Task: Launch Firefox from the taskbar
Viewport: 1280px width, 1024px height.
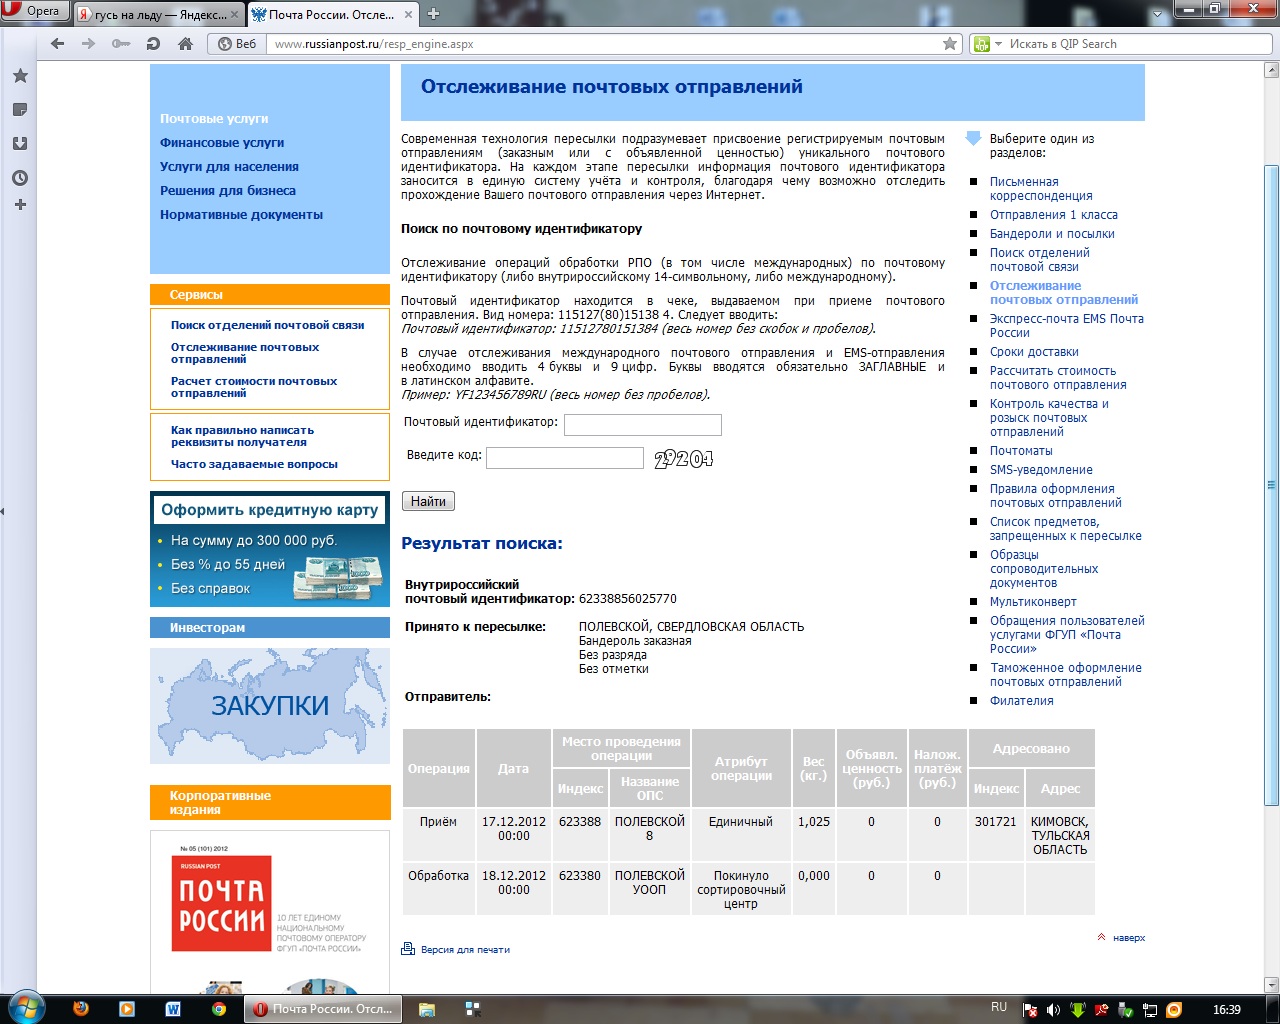Action: (81, 1009)
